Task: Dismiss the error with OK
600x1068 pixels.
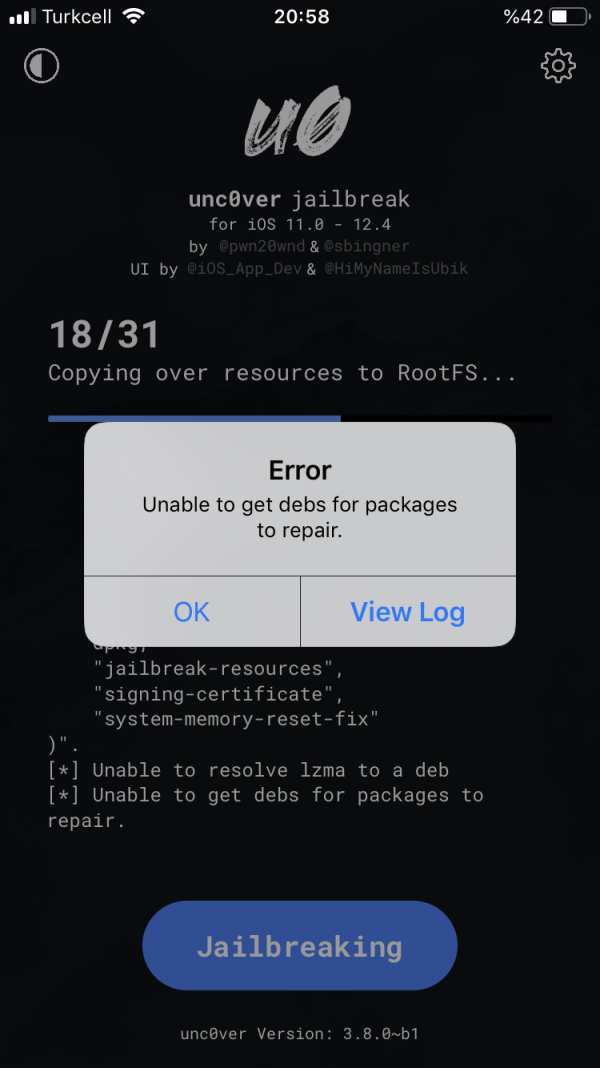Action: (x=192, y=612)
